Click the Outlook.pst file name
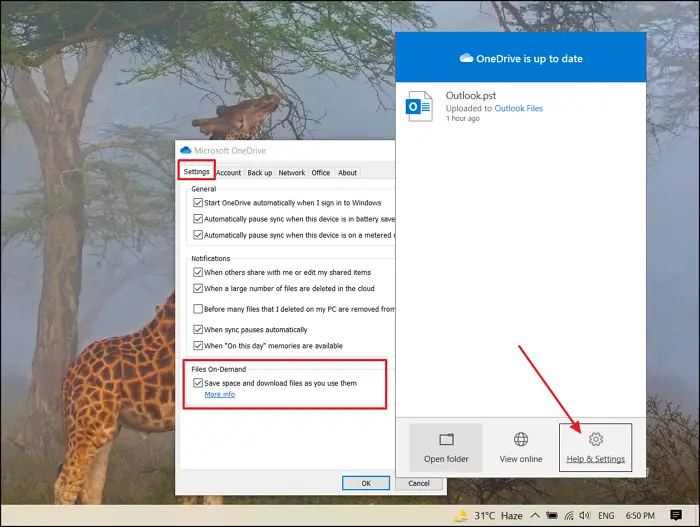The height and width of the screenshot is (527, 700). tap(471, 96)
